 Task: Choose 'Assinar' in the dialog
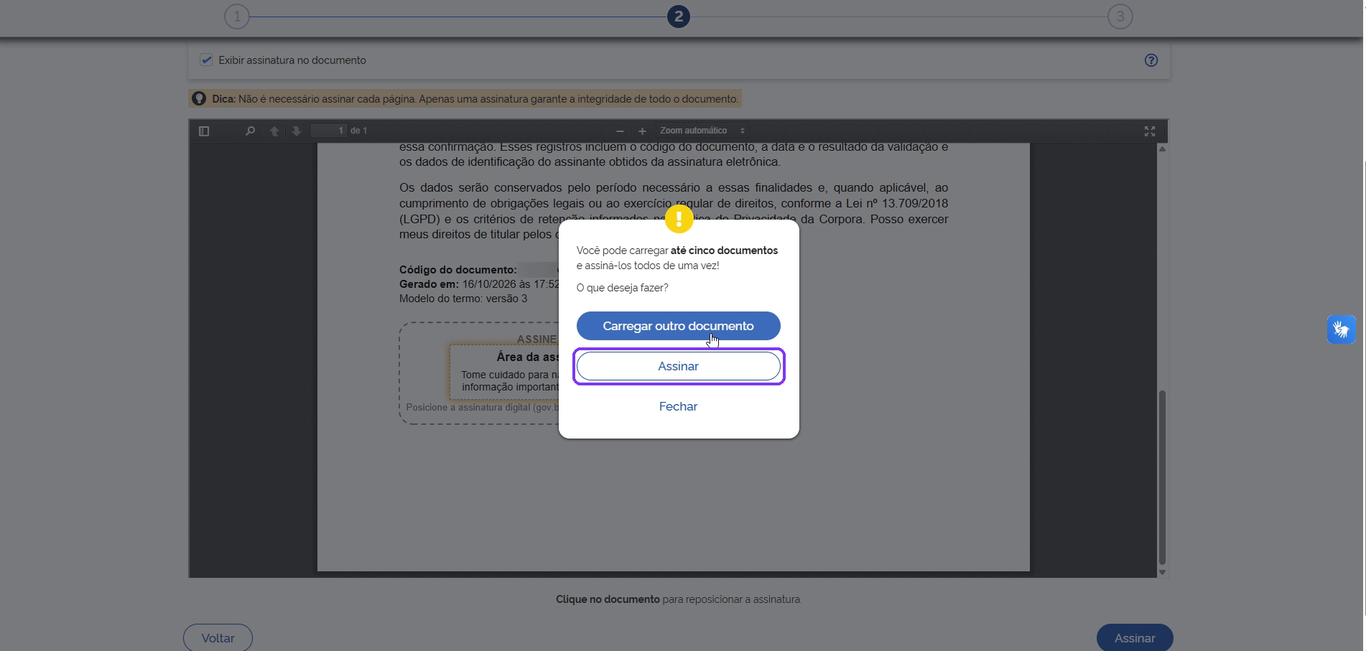pos(678,366)
